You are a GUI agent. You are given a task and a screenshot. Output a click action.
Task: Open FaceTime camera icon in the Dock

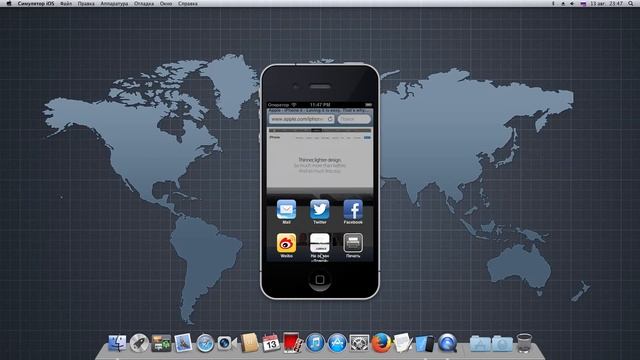(x=227, y=343)
